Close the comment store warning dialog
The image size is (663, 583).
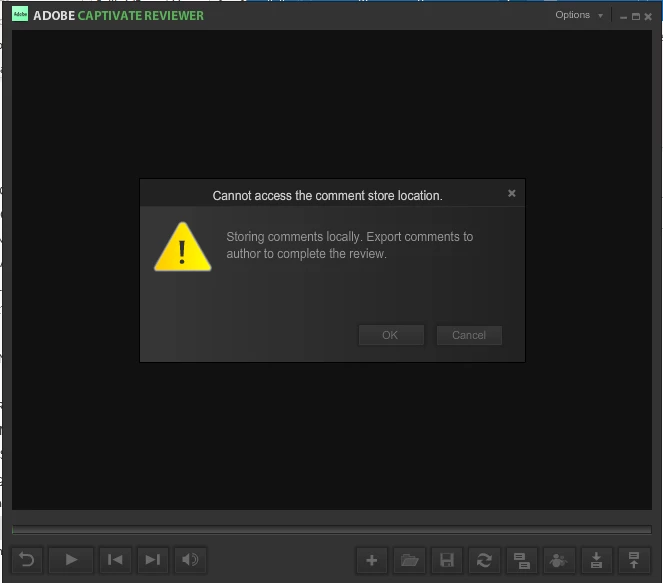point(512,193)
